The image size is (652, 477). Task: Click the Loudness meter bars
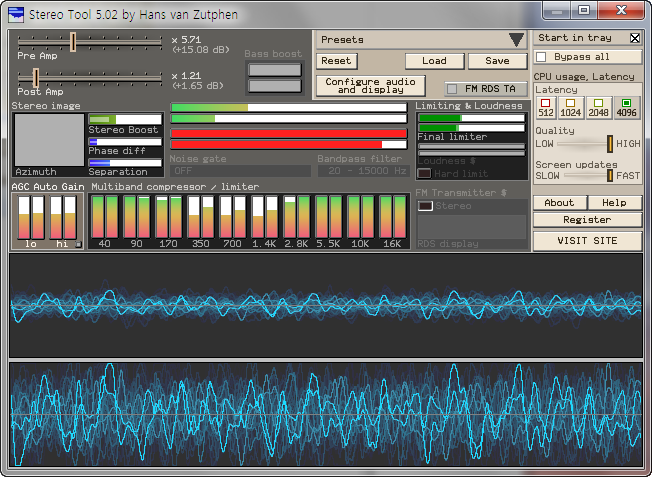(472, 150)
